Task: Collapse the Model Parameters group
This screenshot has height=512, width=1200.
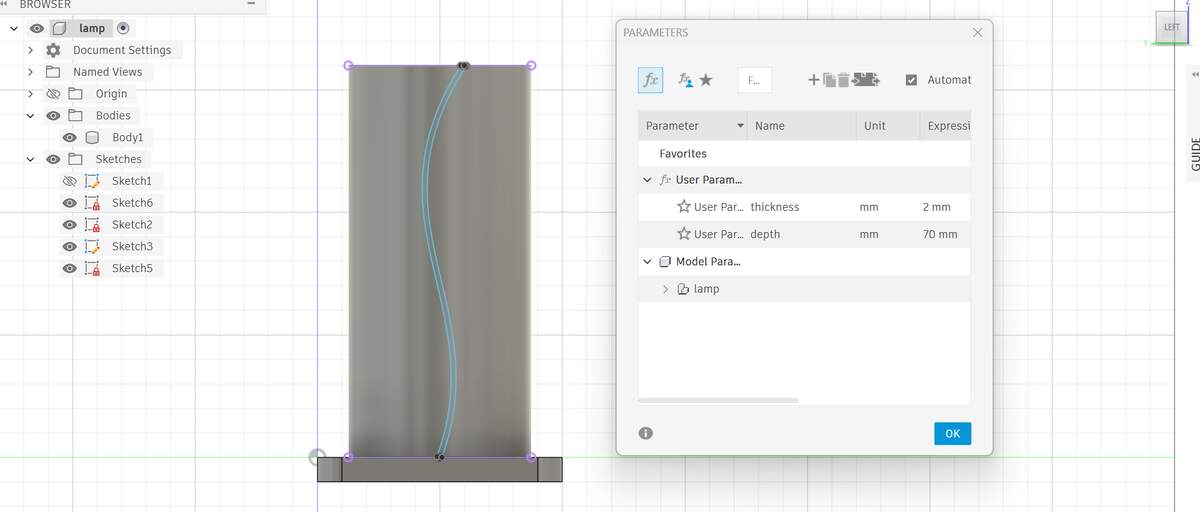Action: tap(648, 262)
